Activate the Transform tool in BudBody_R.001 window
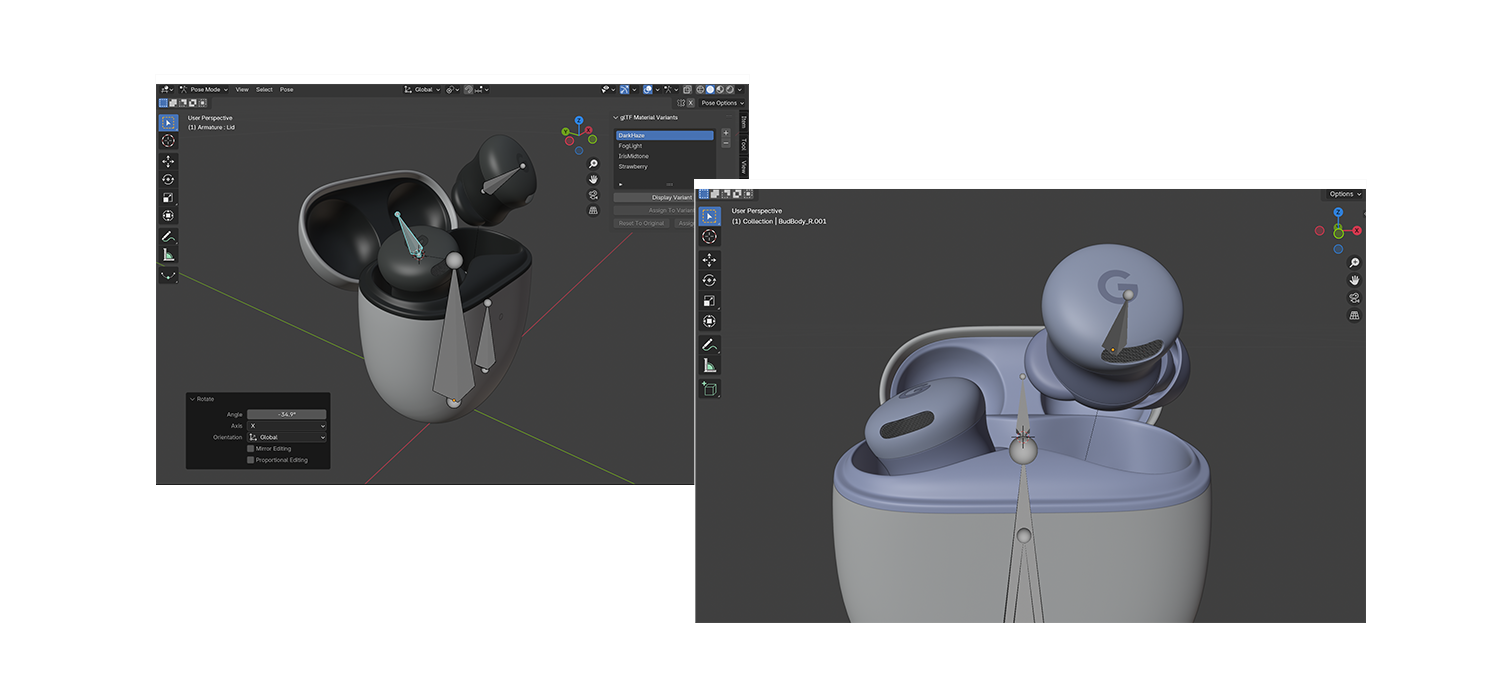Image resolution: width=1500 pixels, height=700 pixels. (710, 321)
